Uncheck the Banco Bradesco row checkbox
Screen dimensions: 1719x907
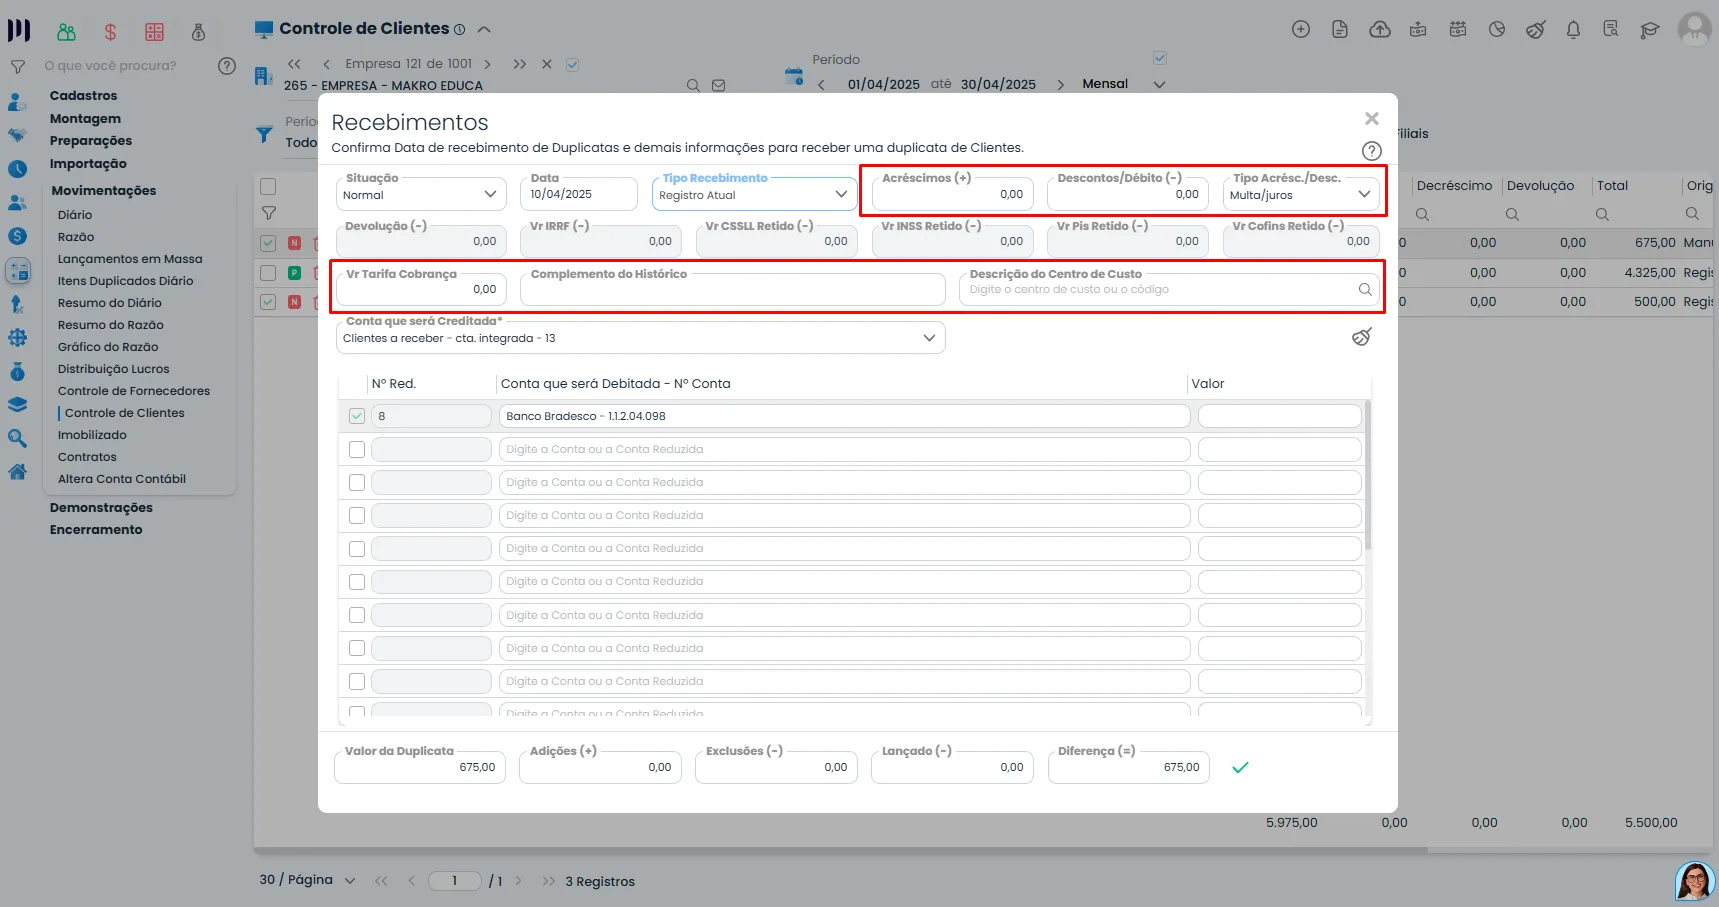357,416
